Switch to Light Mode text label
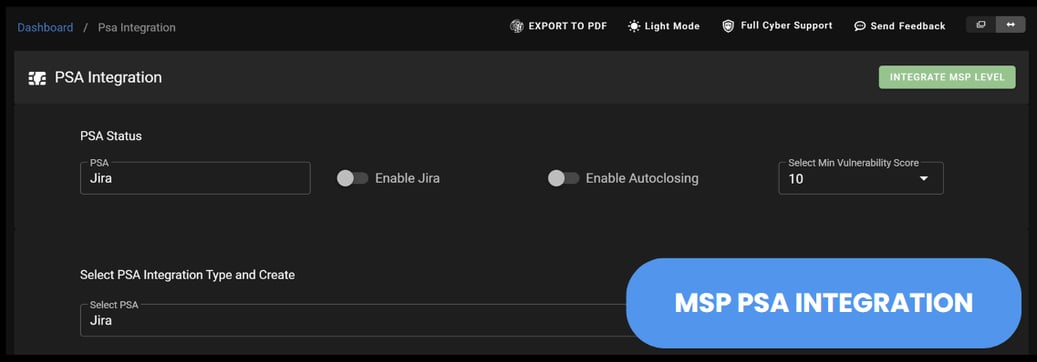Image resolution: width=1037 pixels, height=362 pixels. 672,26
